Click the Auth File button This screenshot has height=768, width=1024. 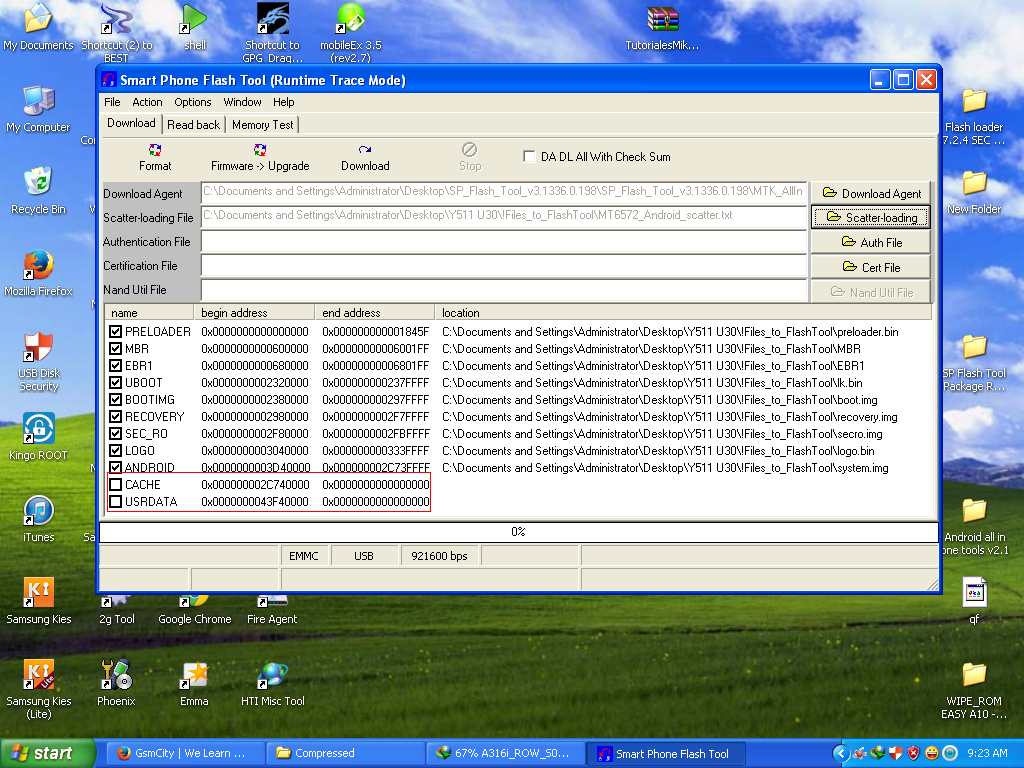pos(870,242)
